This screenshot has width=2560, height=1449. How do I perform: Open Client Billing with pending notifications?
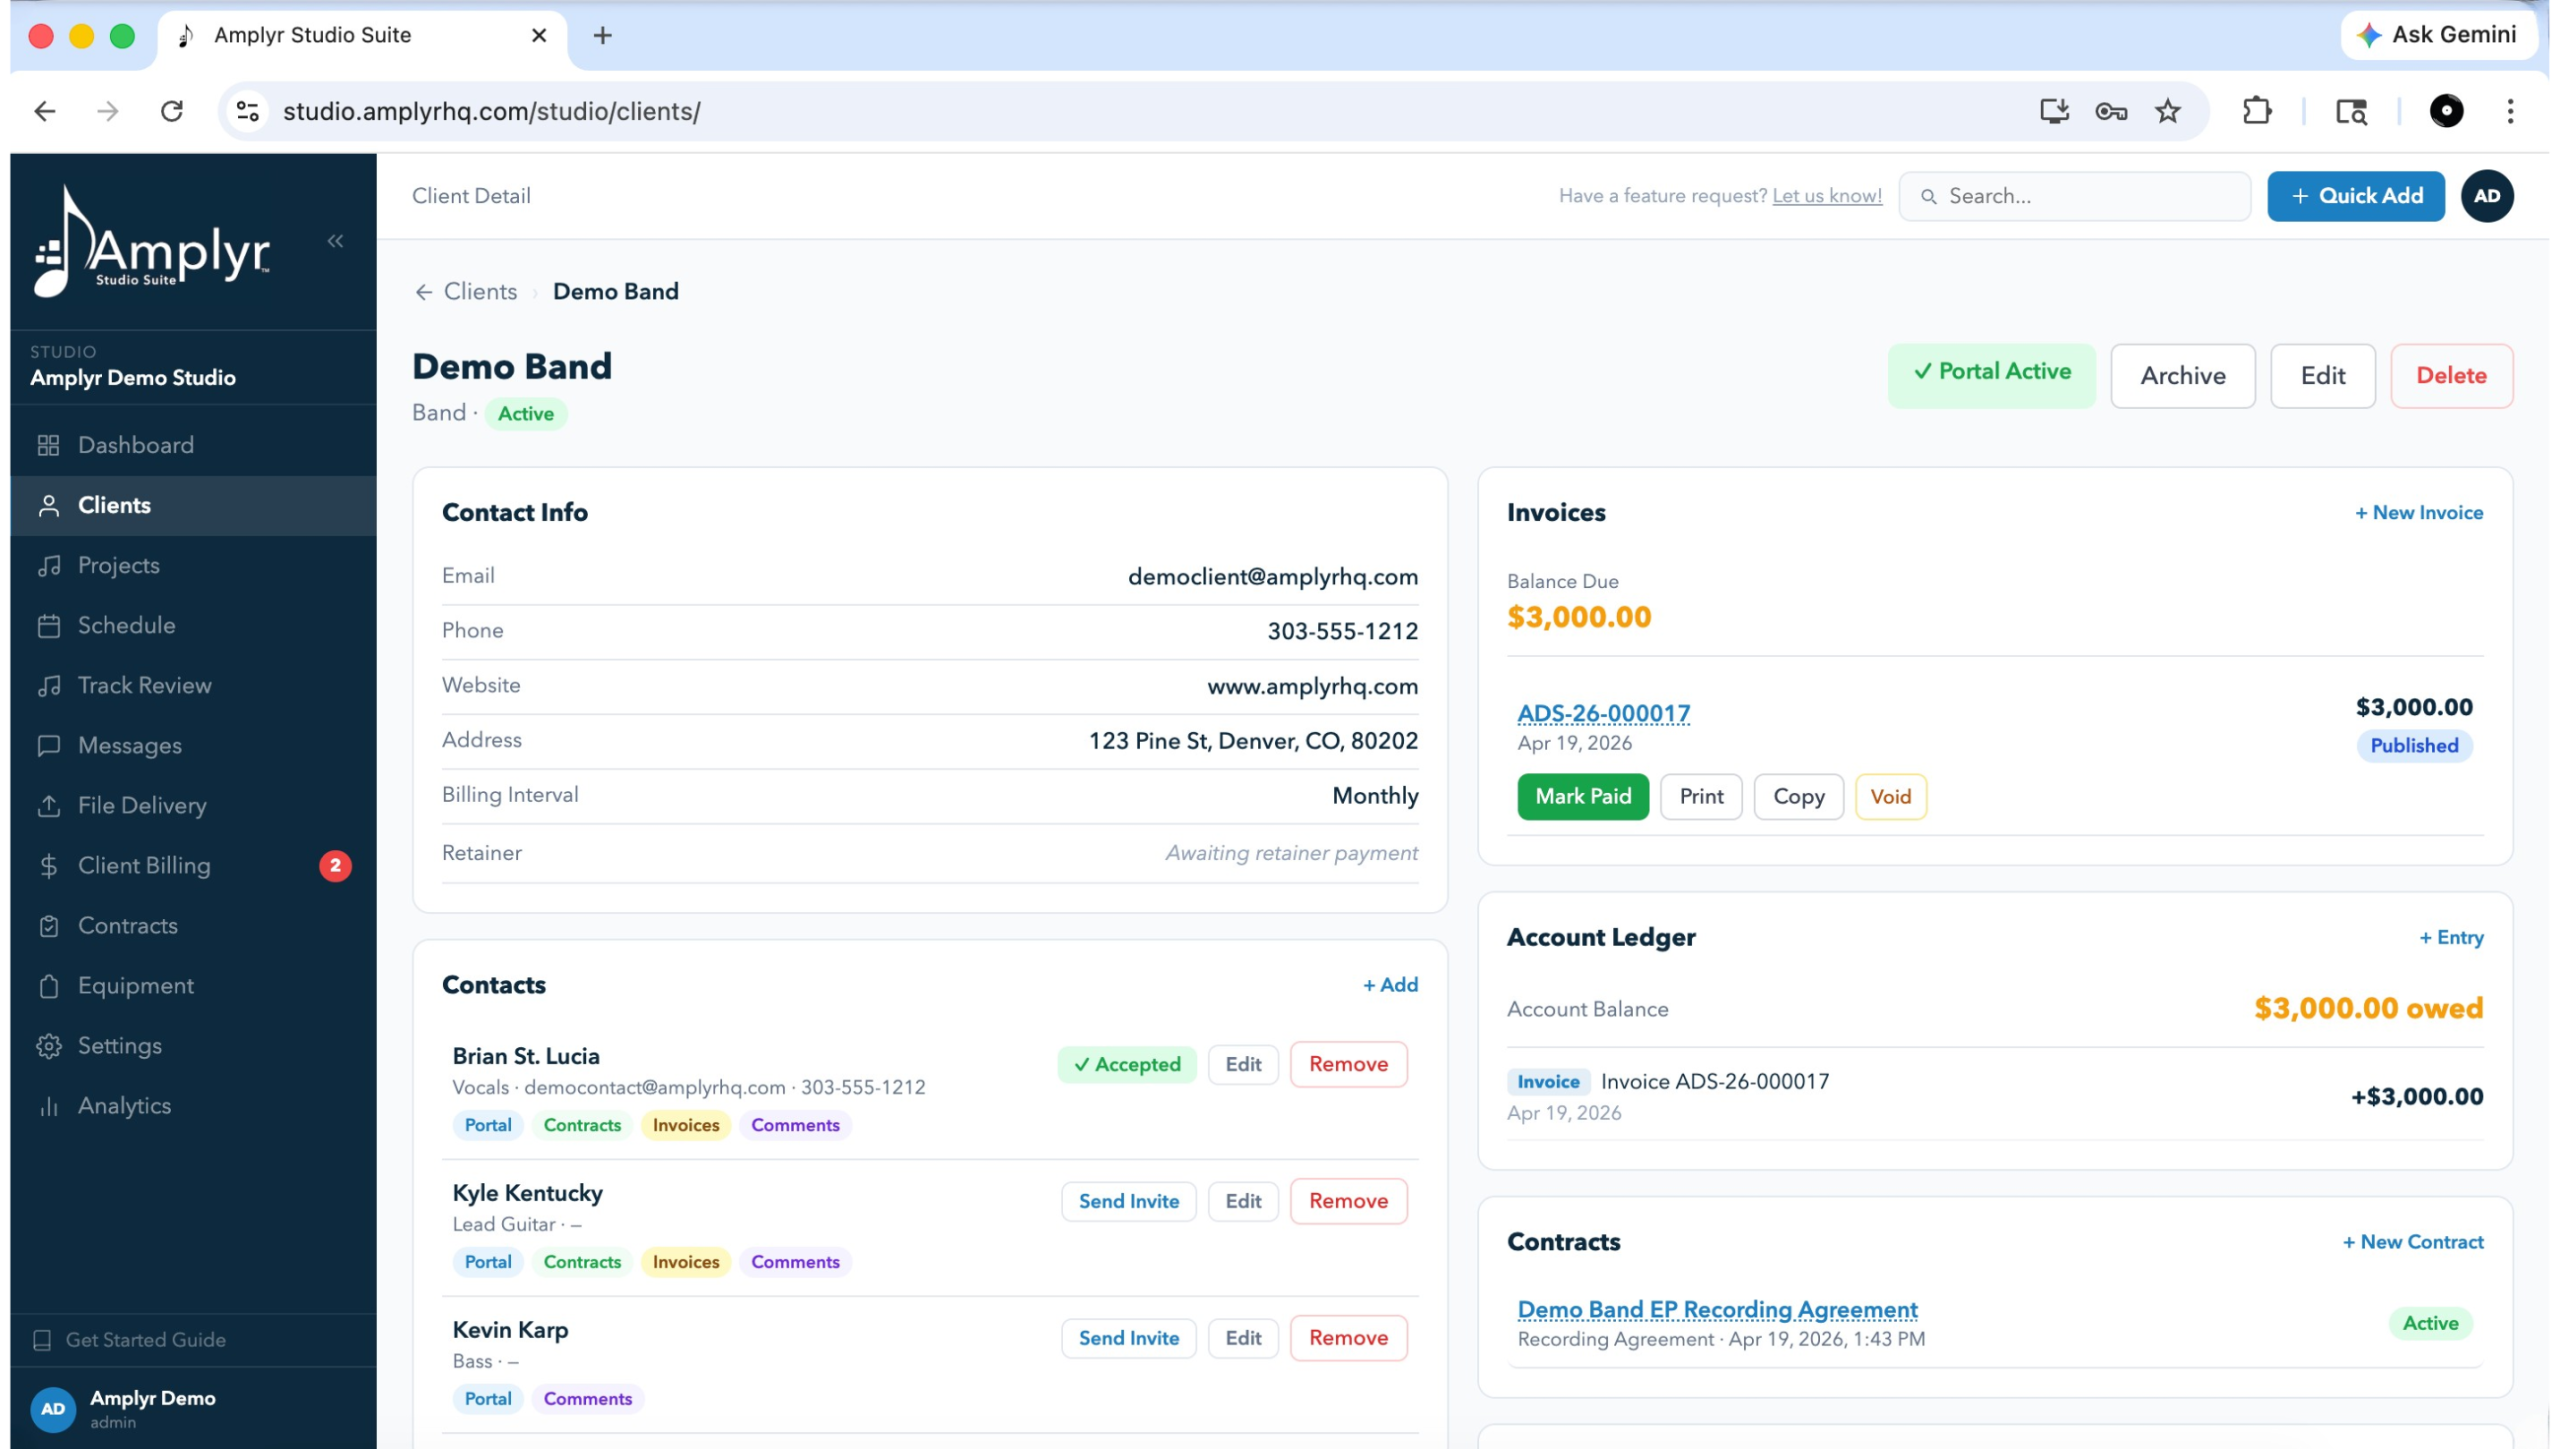(144, 864)
